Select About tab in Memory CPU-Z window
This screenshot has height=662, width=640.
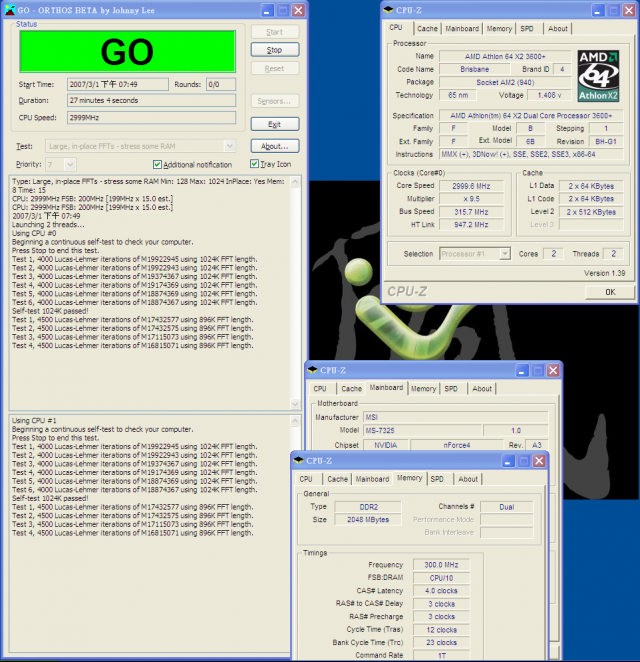click(x=468, y=479)
